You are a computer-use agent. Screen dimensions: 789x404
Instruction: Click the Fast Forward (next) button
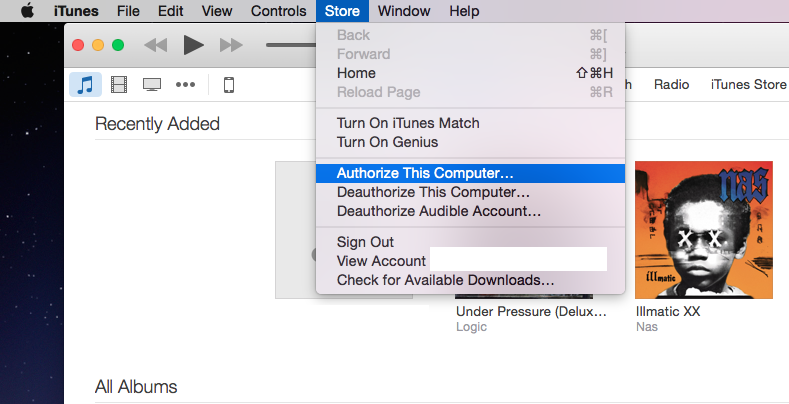pyautogui.click(x=231, y=45)
